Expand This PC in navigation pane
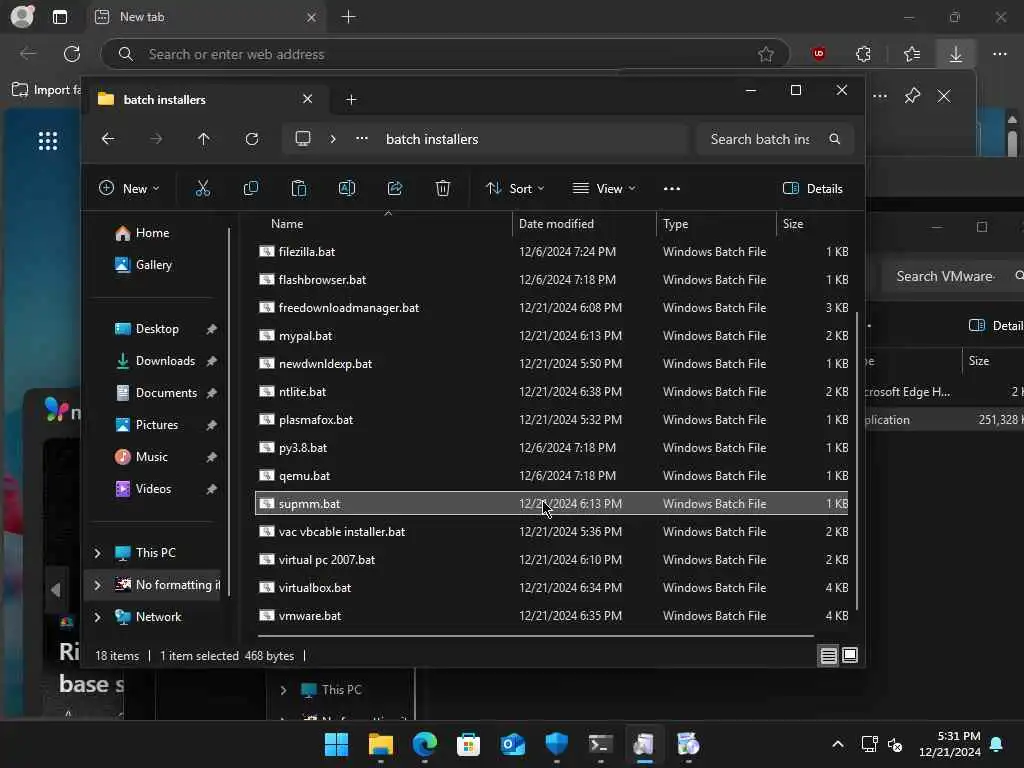 click(97, 553)
